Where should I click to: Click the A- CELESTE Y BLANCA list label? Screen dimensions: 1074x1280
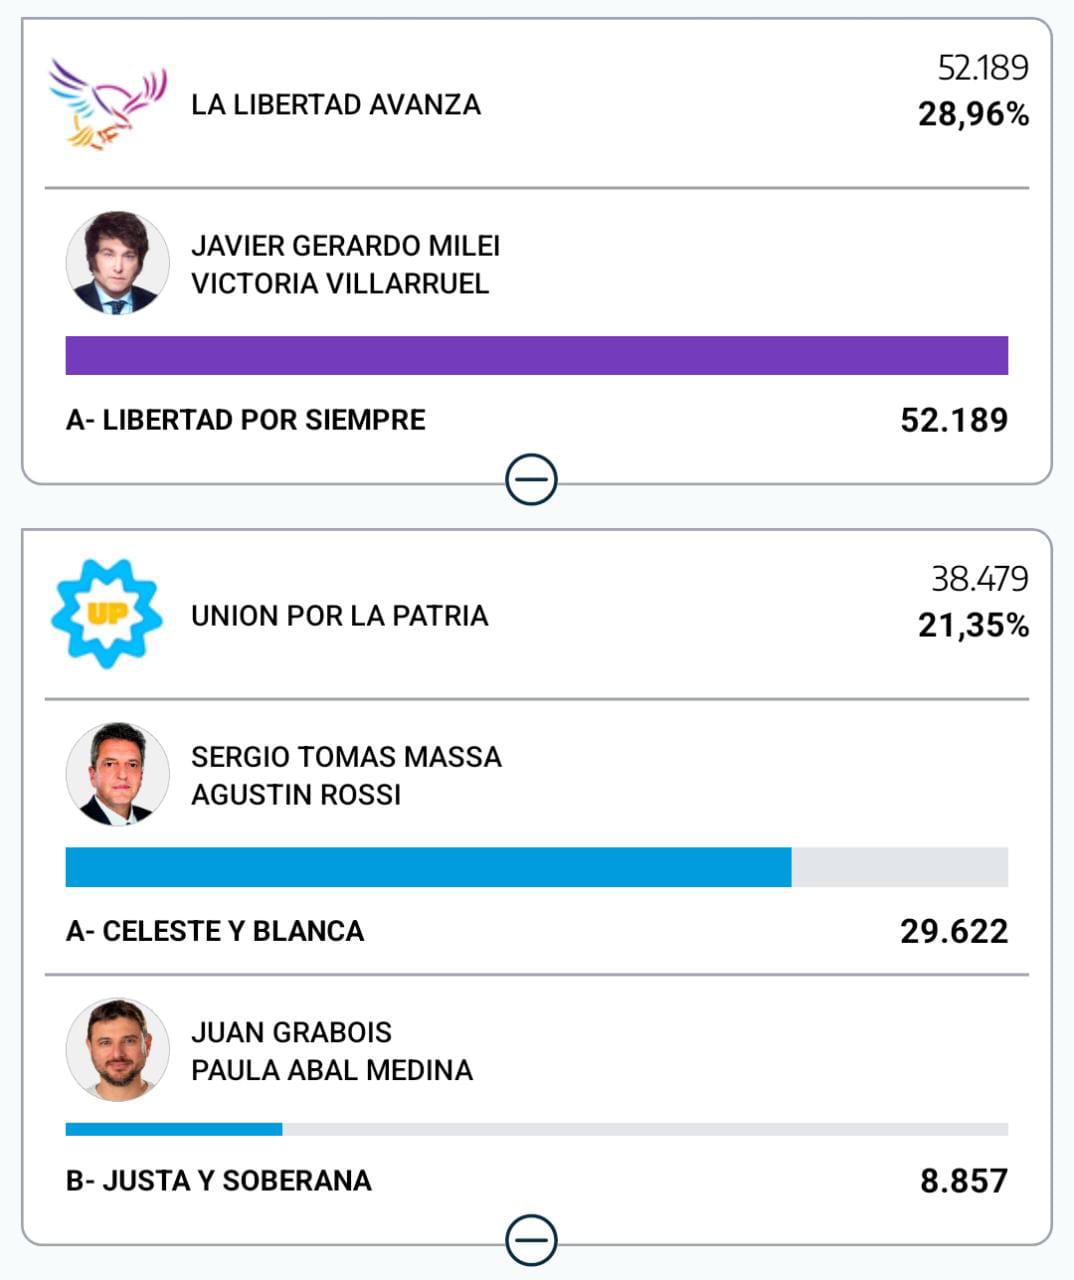click(x=215, y=931)
